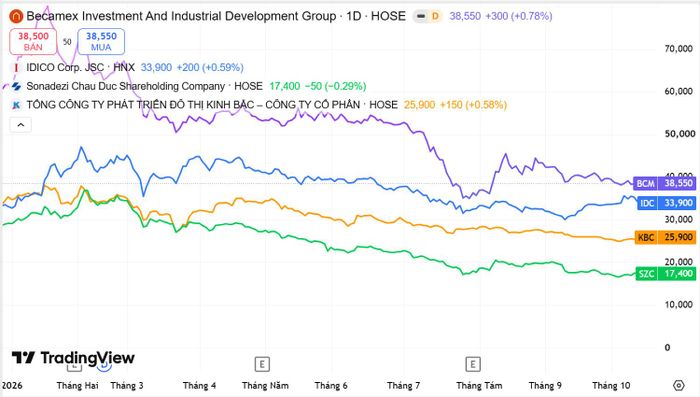Open chart settings gear icon
This screenshot has width=700, height=397.
click(679, 385)
